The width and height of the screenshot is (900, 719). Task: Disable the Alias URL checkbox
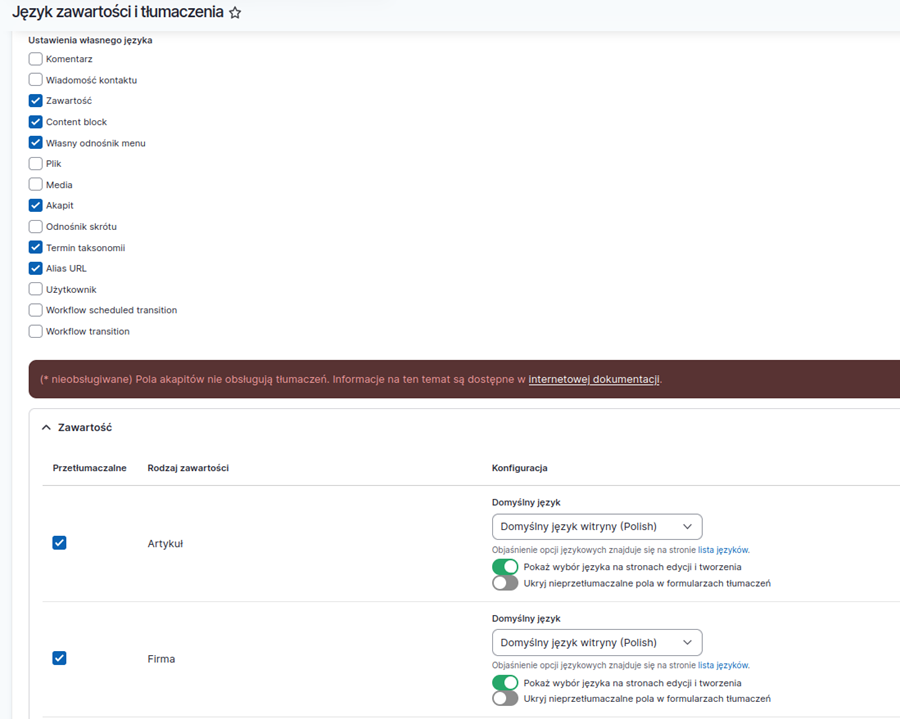click(36, 269)
